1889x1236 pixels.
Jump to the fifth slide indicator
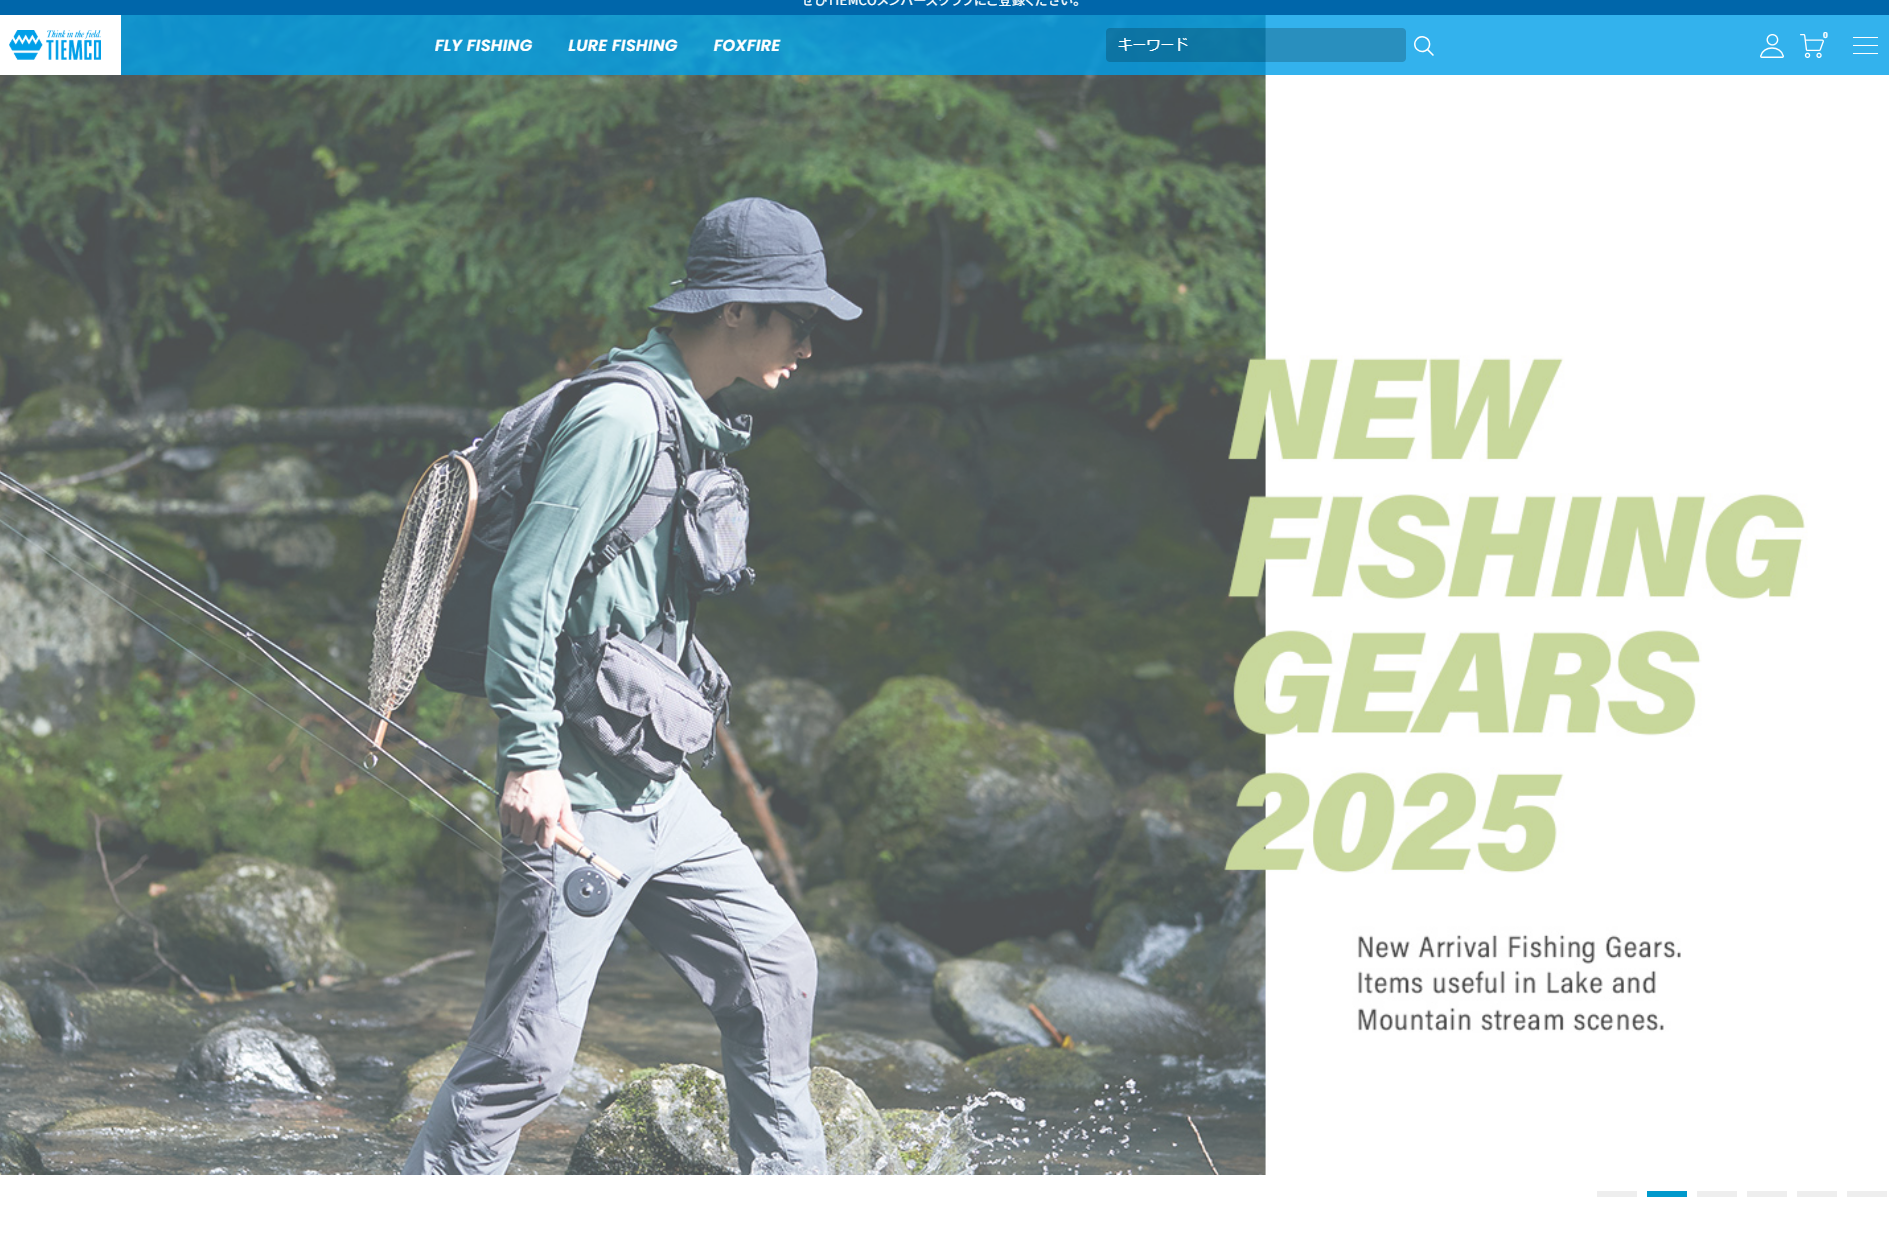(1816, 1194)
